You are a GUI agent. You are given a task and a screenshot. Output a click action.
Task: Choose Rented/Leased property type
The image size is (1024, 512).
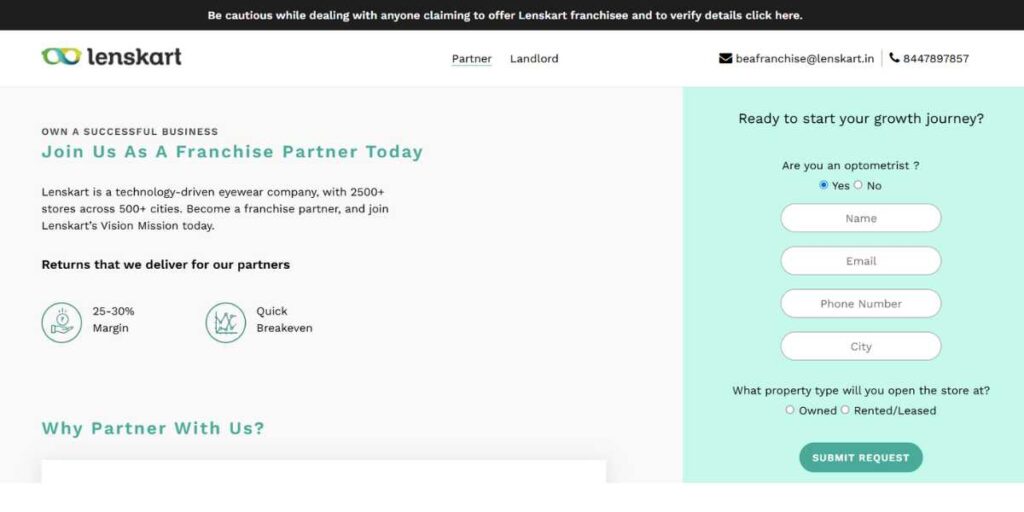(x=845, y=410)
